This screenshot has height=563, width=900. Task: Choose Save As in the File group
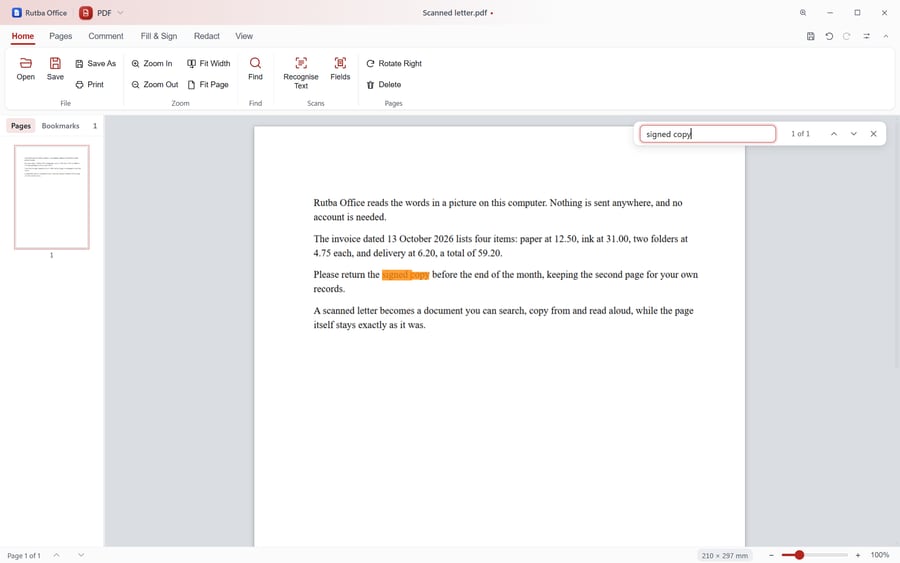(x=95, y=63)
